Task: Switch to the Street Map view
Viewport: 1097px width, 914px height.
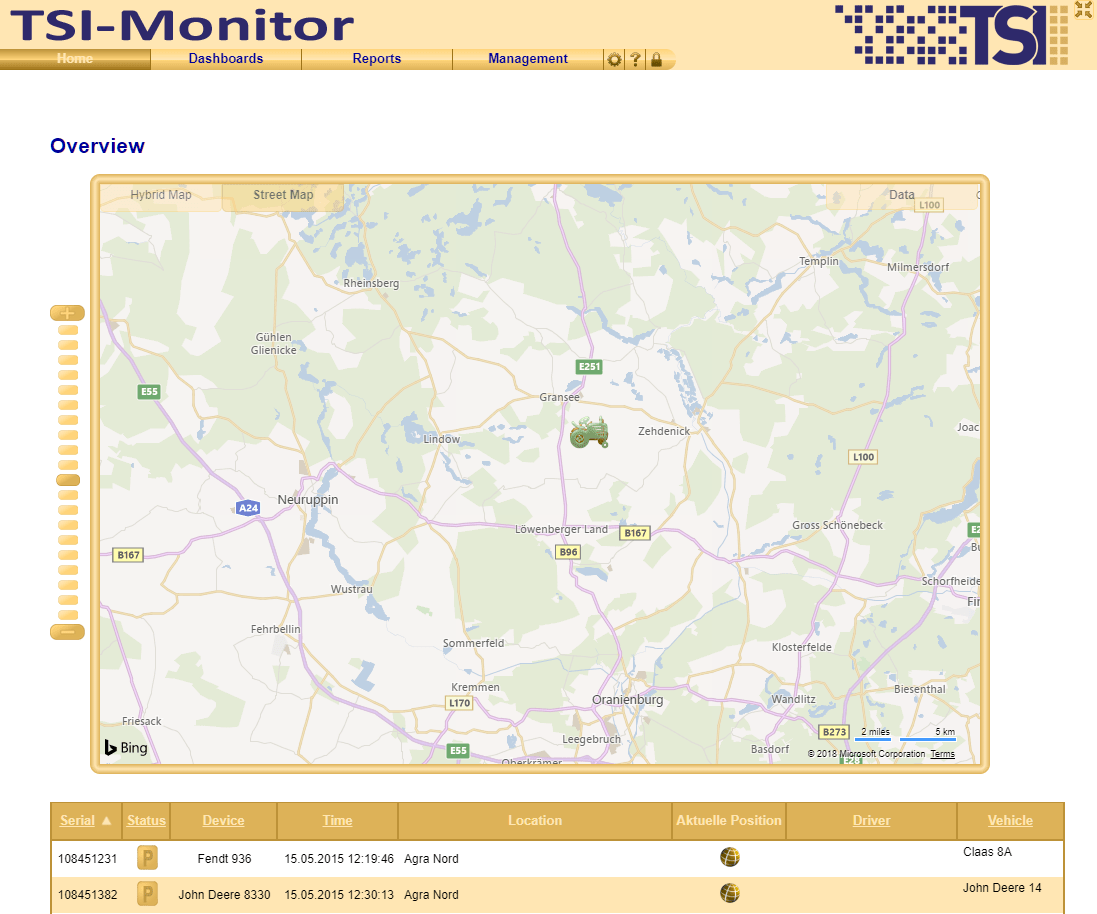Action: pyautogui.click(x=283, y=195)
